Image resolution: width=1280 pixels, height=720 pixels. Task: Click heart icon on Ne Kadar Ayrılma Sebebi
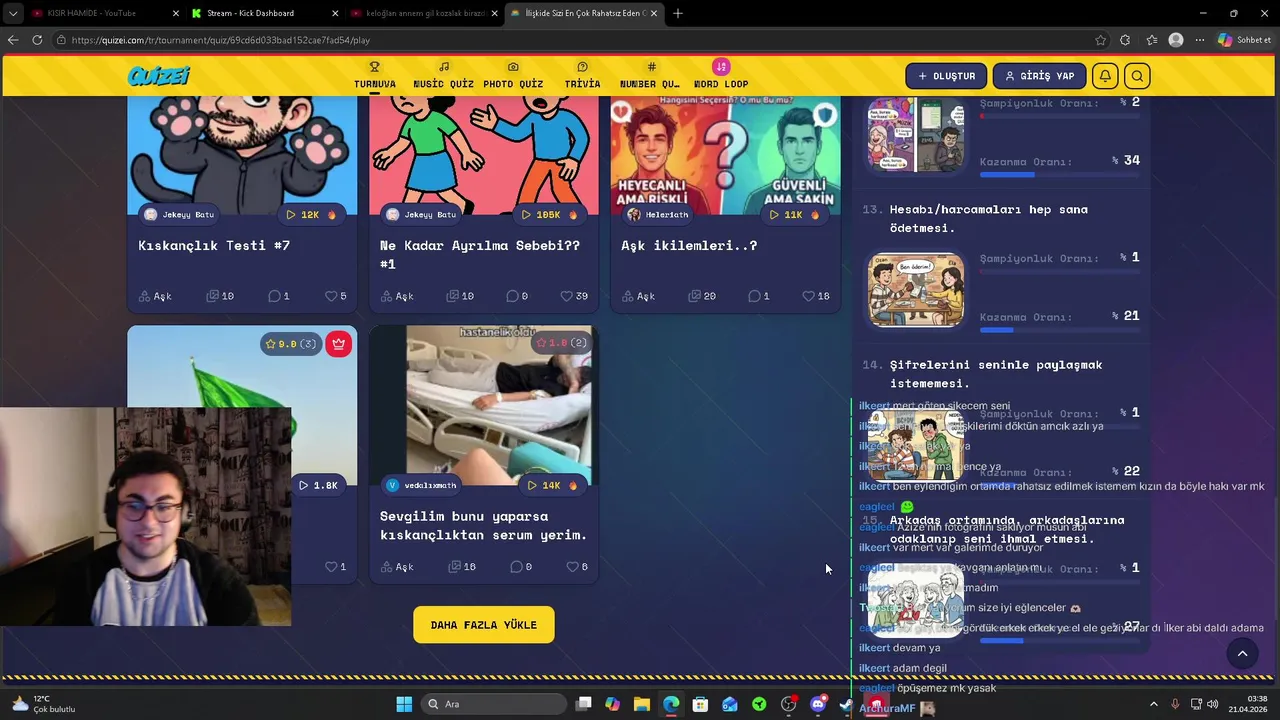(x=566, y=296)
